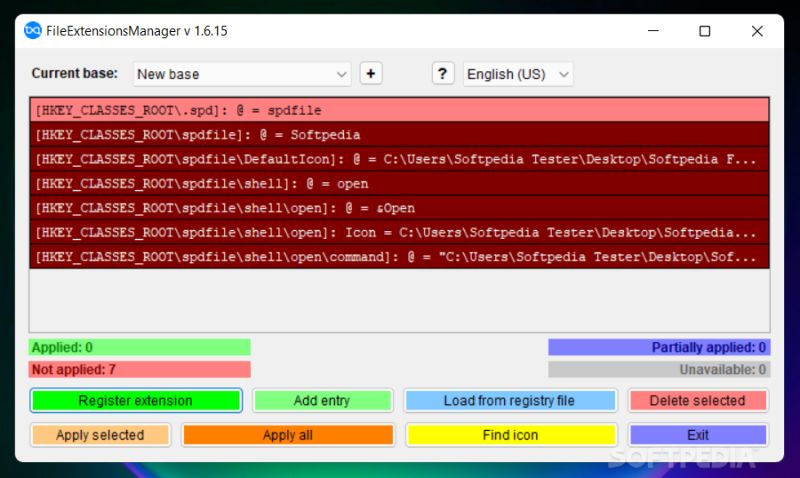The image size is (800, 478).
Task: Click Load from registry file button
Action: 510,400
